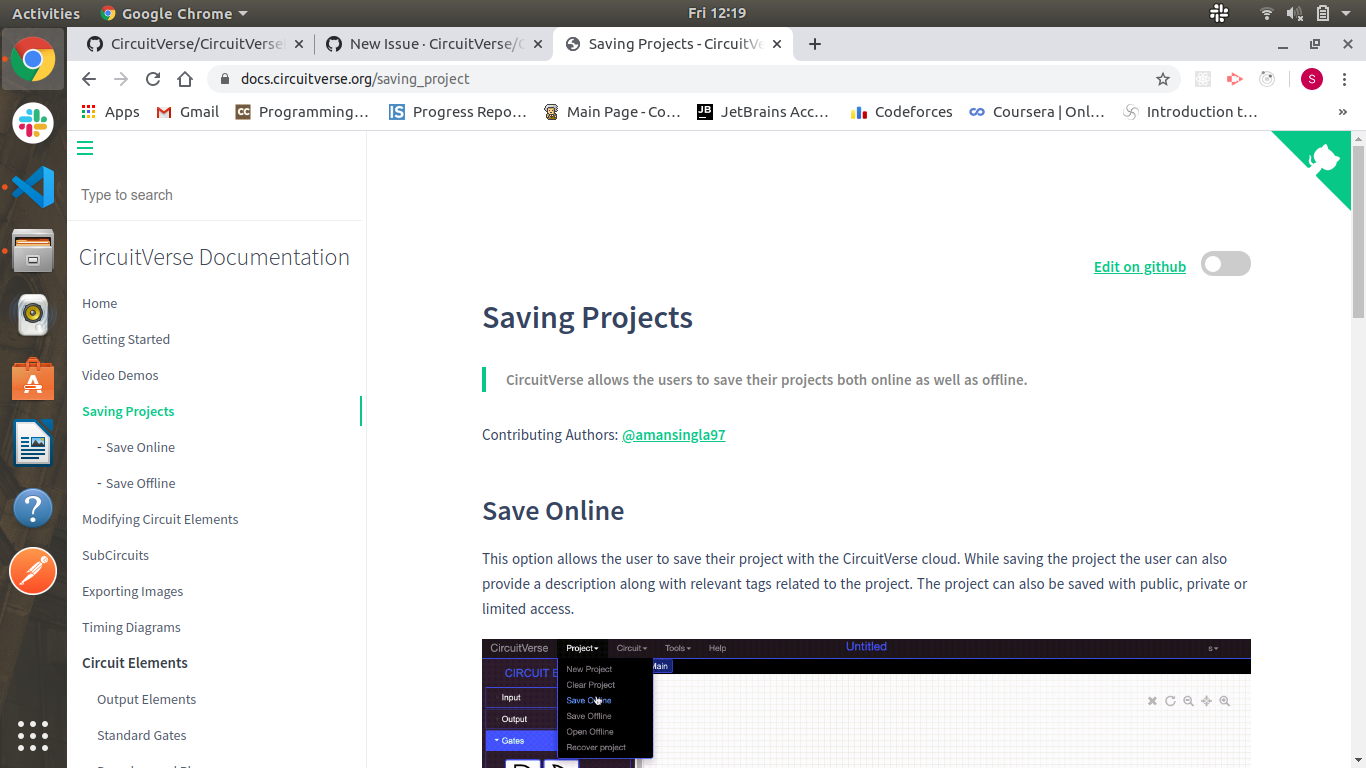Viewport: 1366px width, 768px height.
Task: Expand the bookmarks overflow chevron
Action: coord(1345,112)
